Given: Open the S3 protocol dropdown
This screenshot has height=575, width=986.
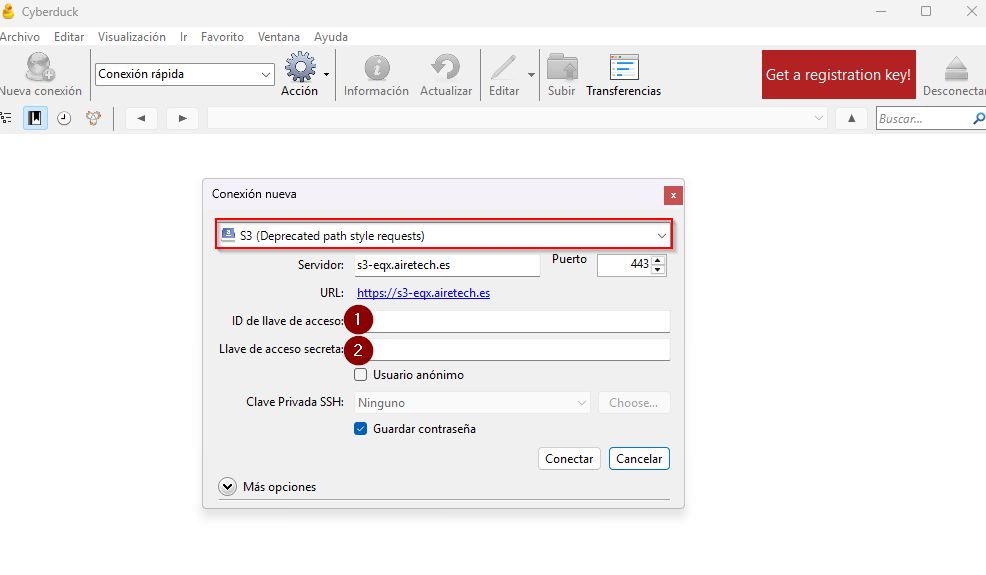Looking at the screenshot, I should click(x=444, y=235).
